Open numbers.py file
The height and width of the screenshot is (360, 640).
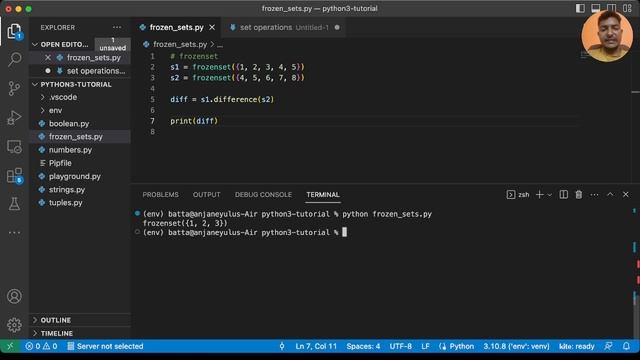(x=70, y=150)
